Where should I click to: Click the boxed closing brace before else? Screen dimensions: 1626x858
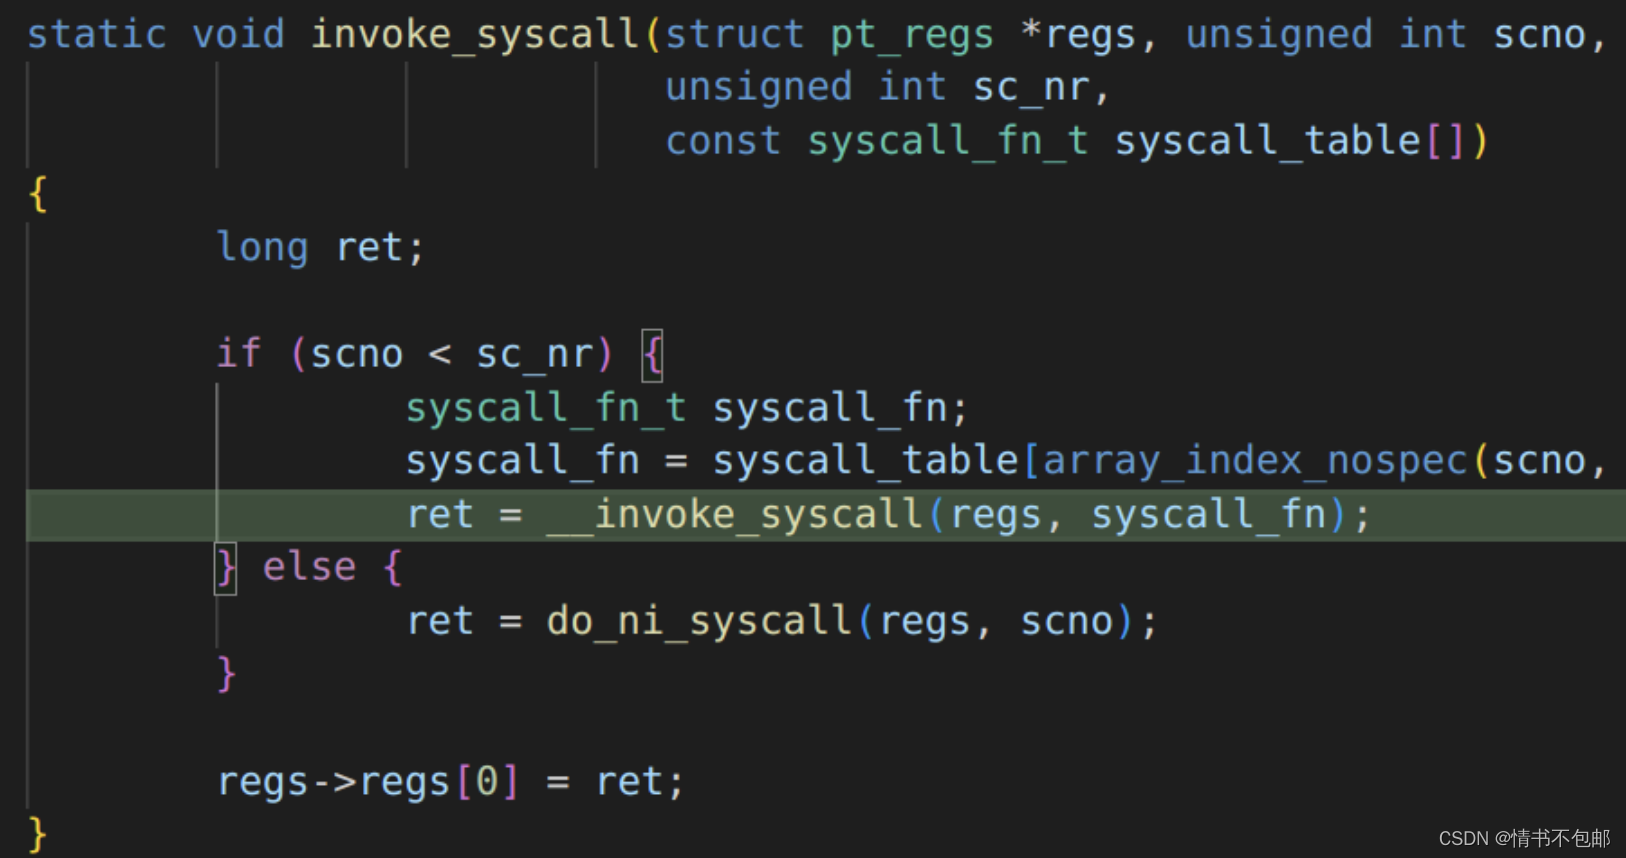pos(226,568)
